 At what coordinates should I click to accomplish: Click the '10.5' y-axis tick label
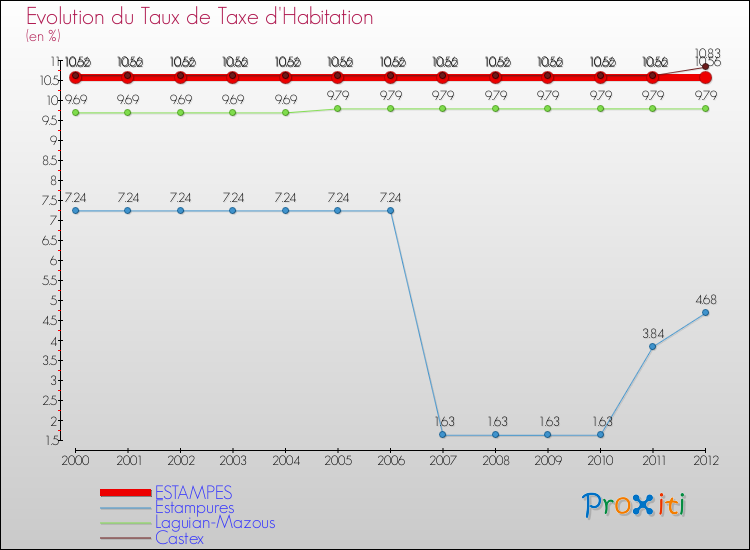49,80
